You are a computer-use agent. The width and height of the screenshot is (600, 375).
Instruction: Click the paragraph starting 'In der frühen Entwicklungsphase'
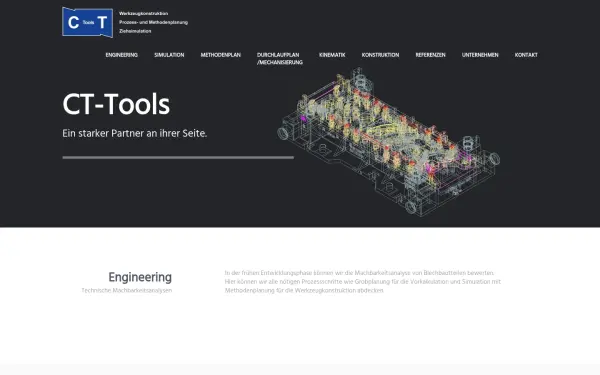[362, 282]
